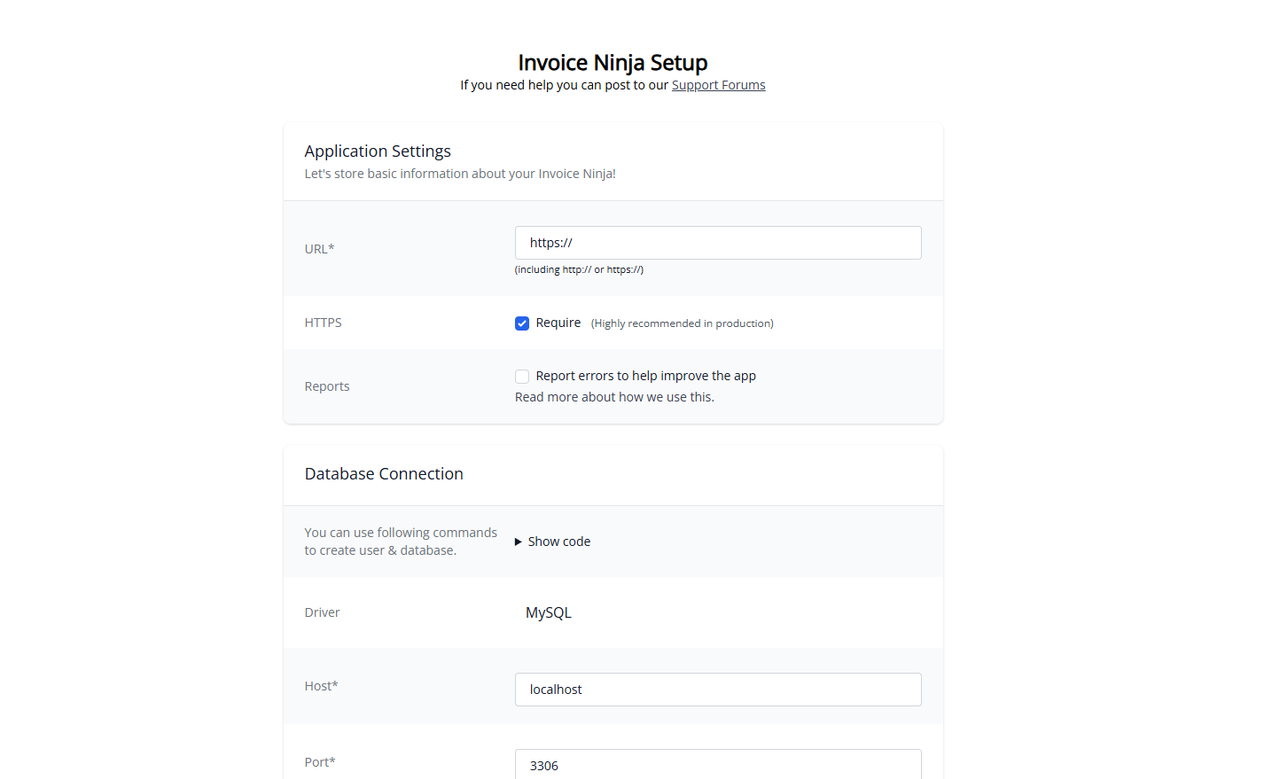Click the 'Port*' field label
The height and width of the screenshot is (779, 1280).
(x=320, y=762)
